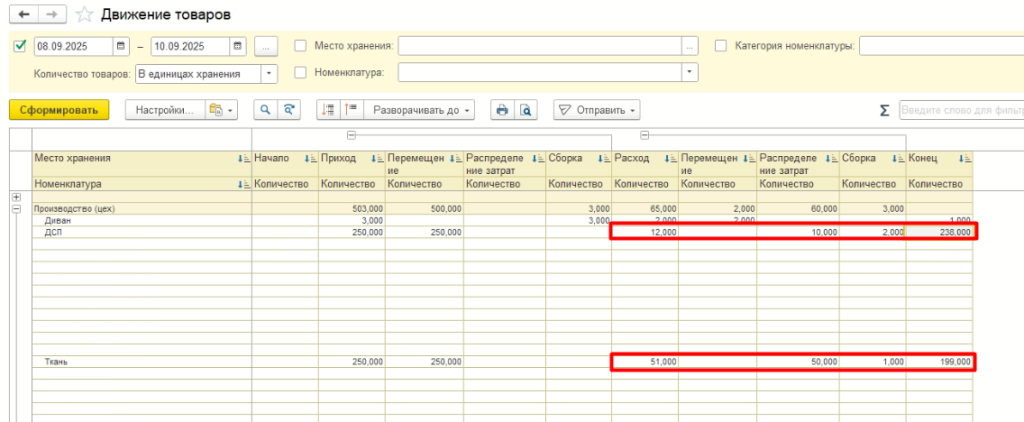The image size is (1024, 422).
Task: Sort icon of Сборка column before Расход
Action: (x=604, y=158)
